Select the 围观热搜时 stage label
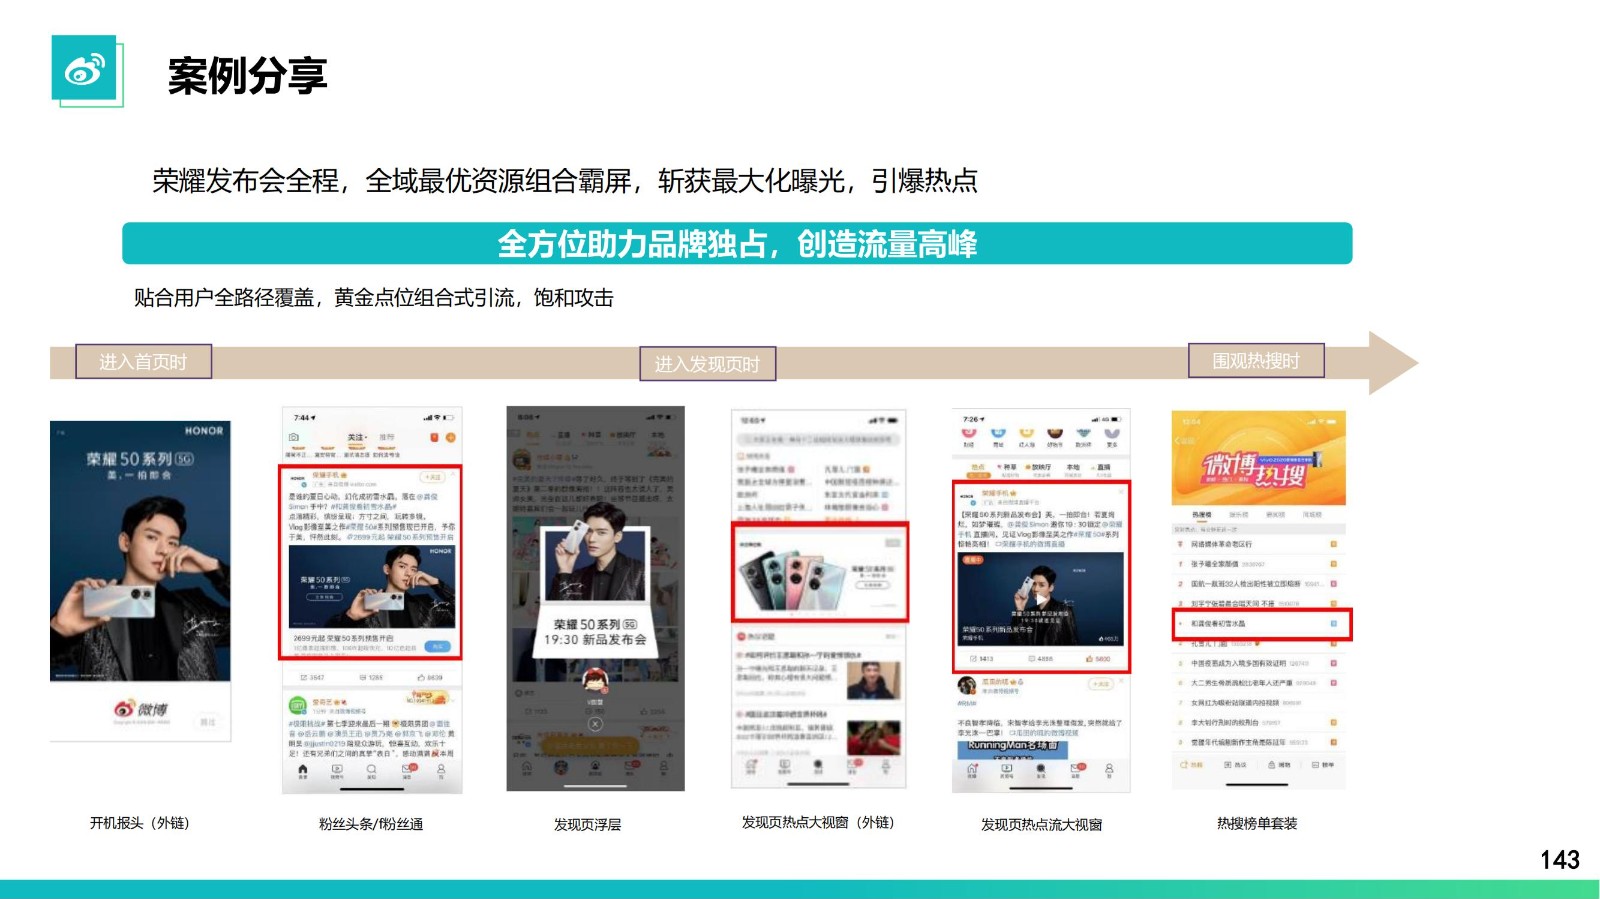1600x899 pixels. point(1256,361)
